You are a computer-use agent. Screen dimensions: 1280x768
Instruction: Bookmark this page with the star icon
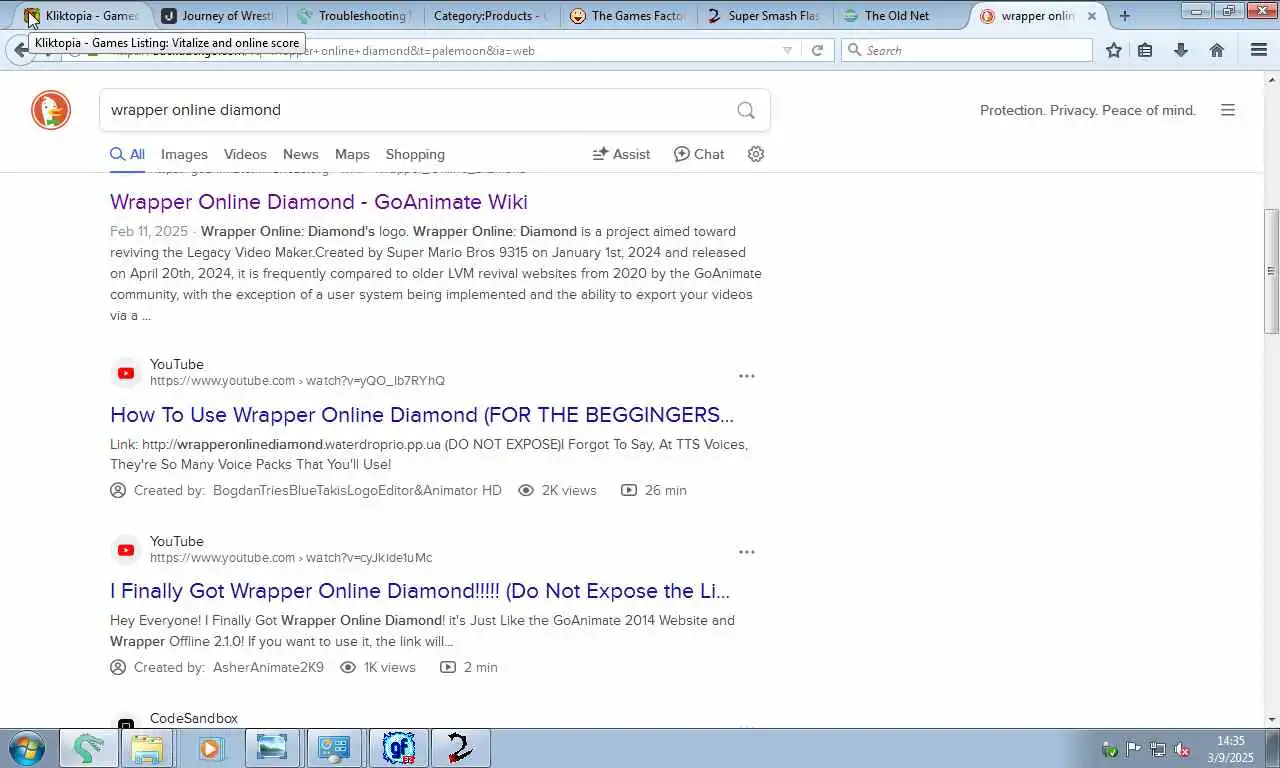pyautogui.click(x=1114, y=50)
